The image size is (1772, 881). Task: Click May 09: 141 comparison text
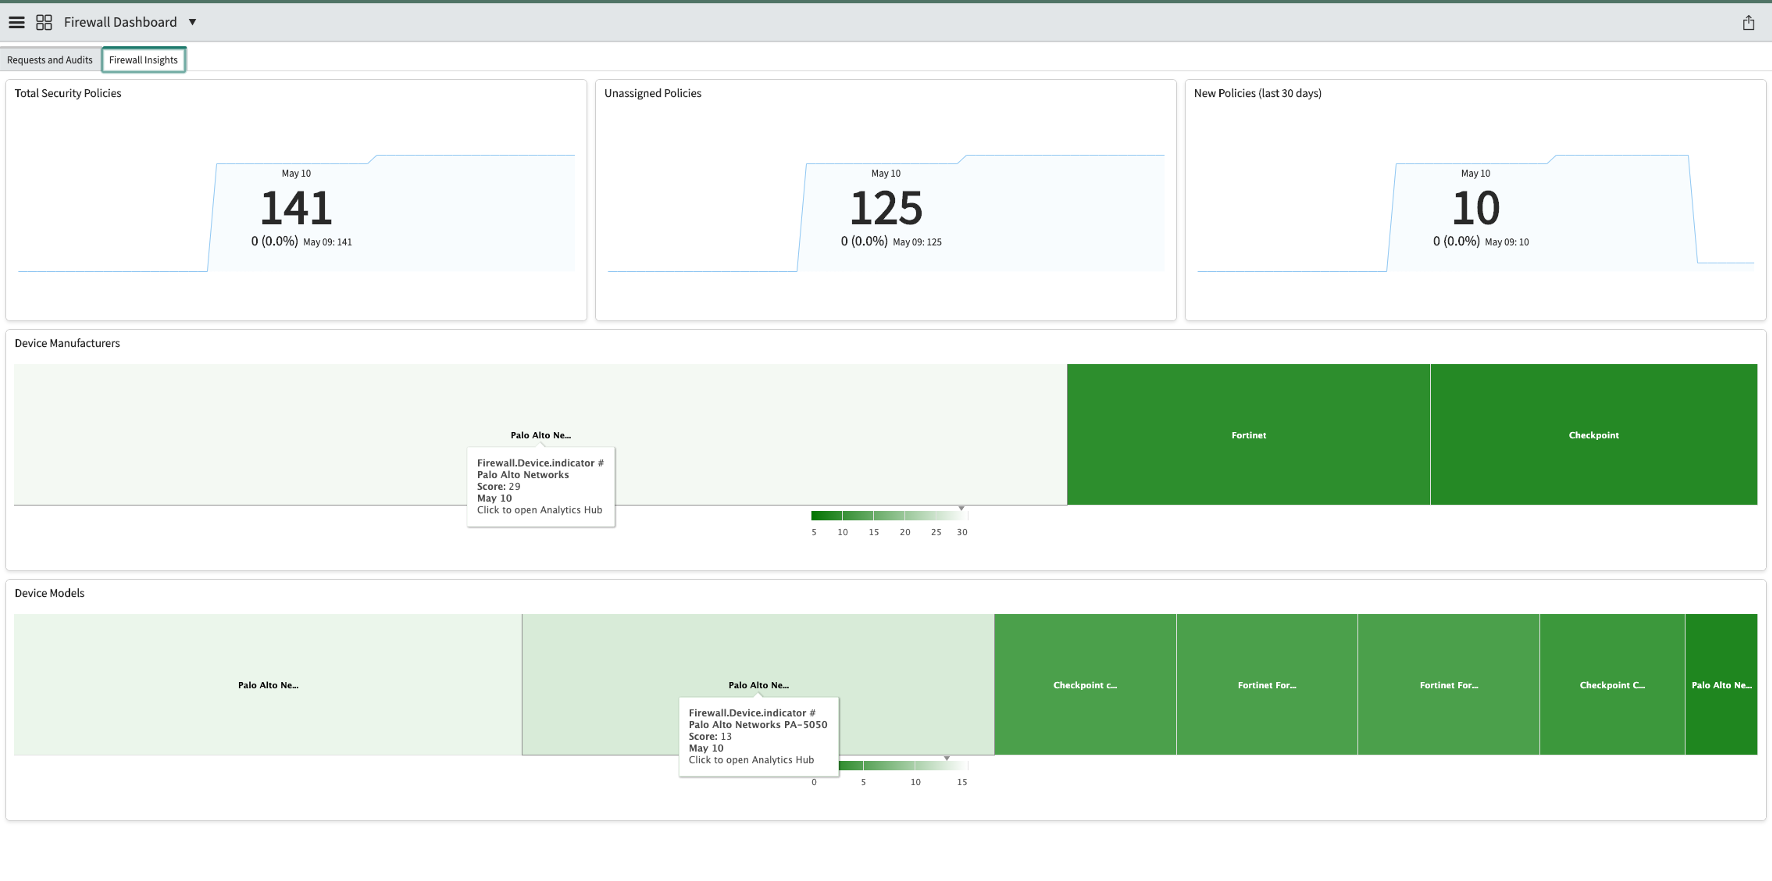328,242
